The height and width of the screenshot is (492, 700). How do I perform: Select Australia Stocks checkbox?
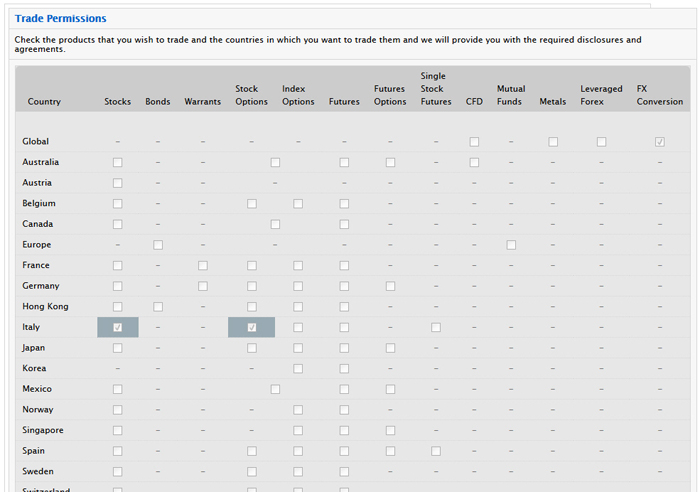(117, 162)
